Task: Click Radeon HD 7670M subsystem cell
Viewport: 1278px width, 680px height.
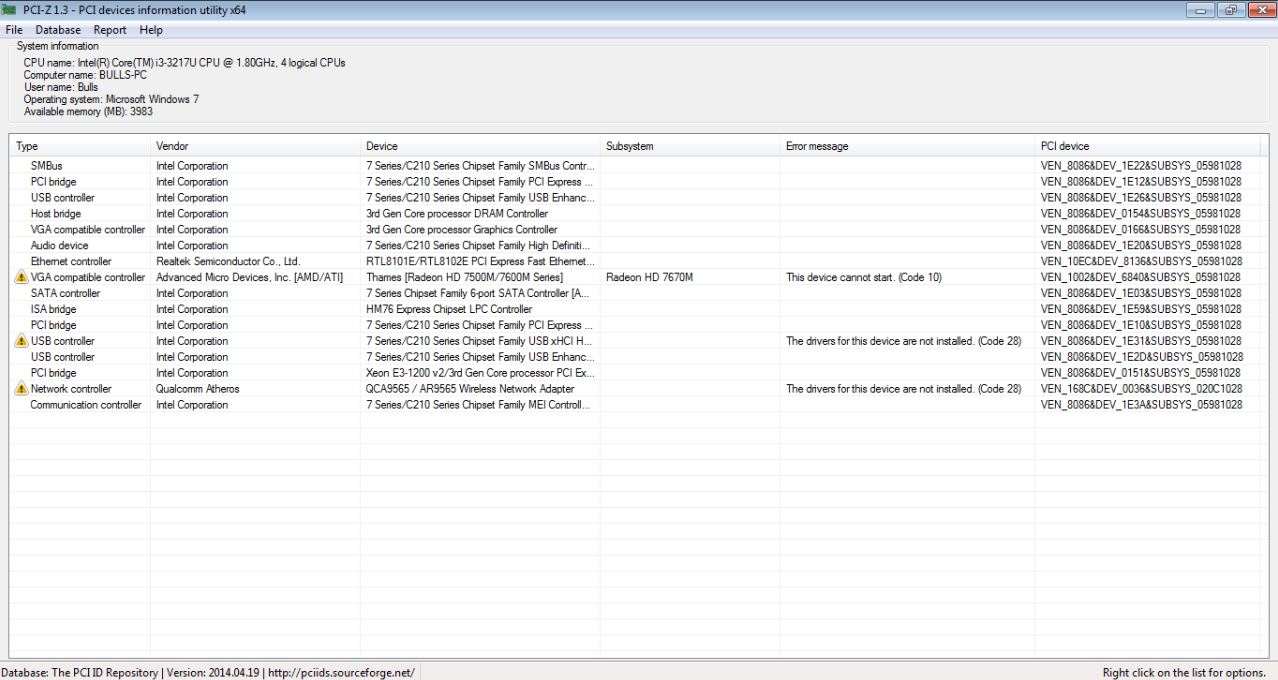Action: (x=649, y=277)
